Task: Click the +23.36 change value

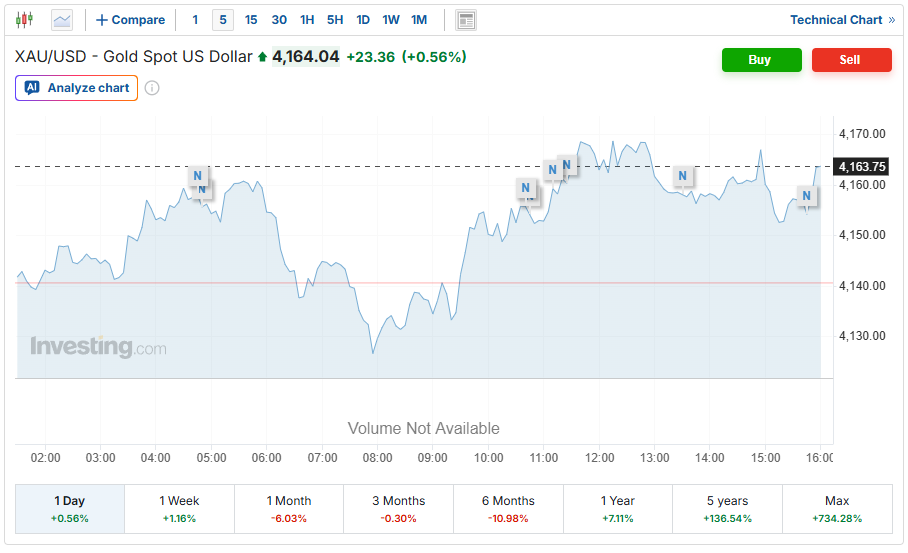Action: 371,57
